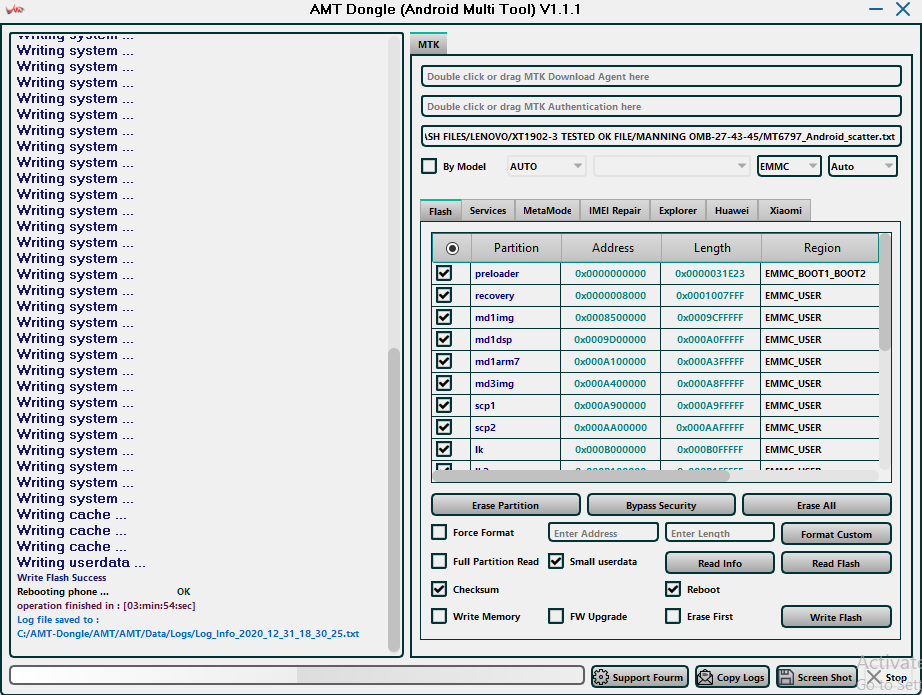Open the EMMC storage type dropdown
The width and height of the screenshot is (922, 695).
[x=789, y=166]
